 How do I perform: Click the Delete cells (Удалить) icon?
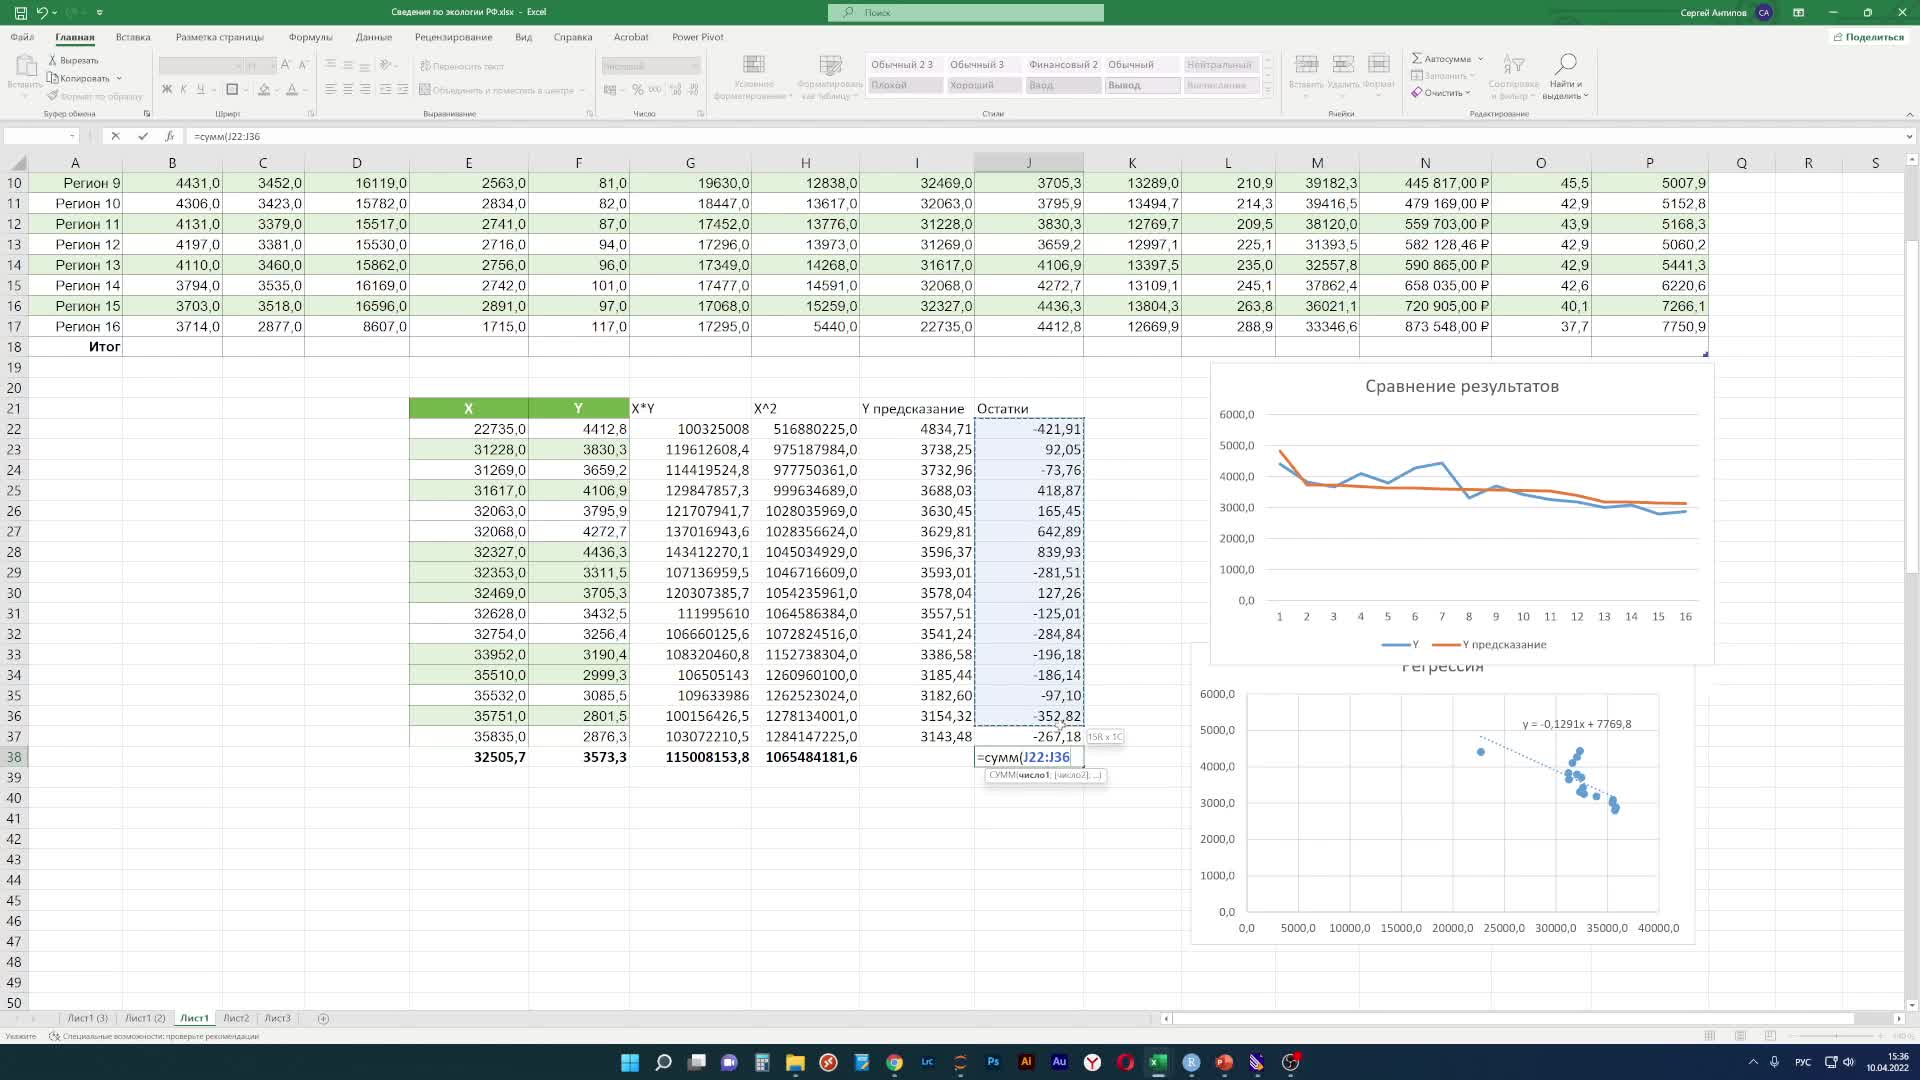pyautogui.click(x=1343, y=64)
